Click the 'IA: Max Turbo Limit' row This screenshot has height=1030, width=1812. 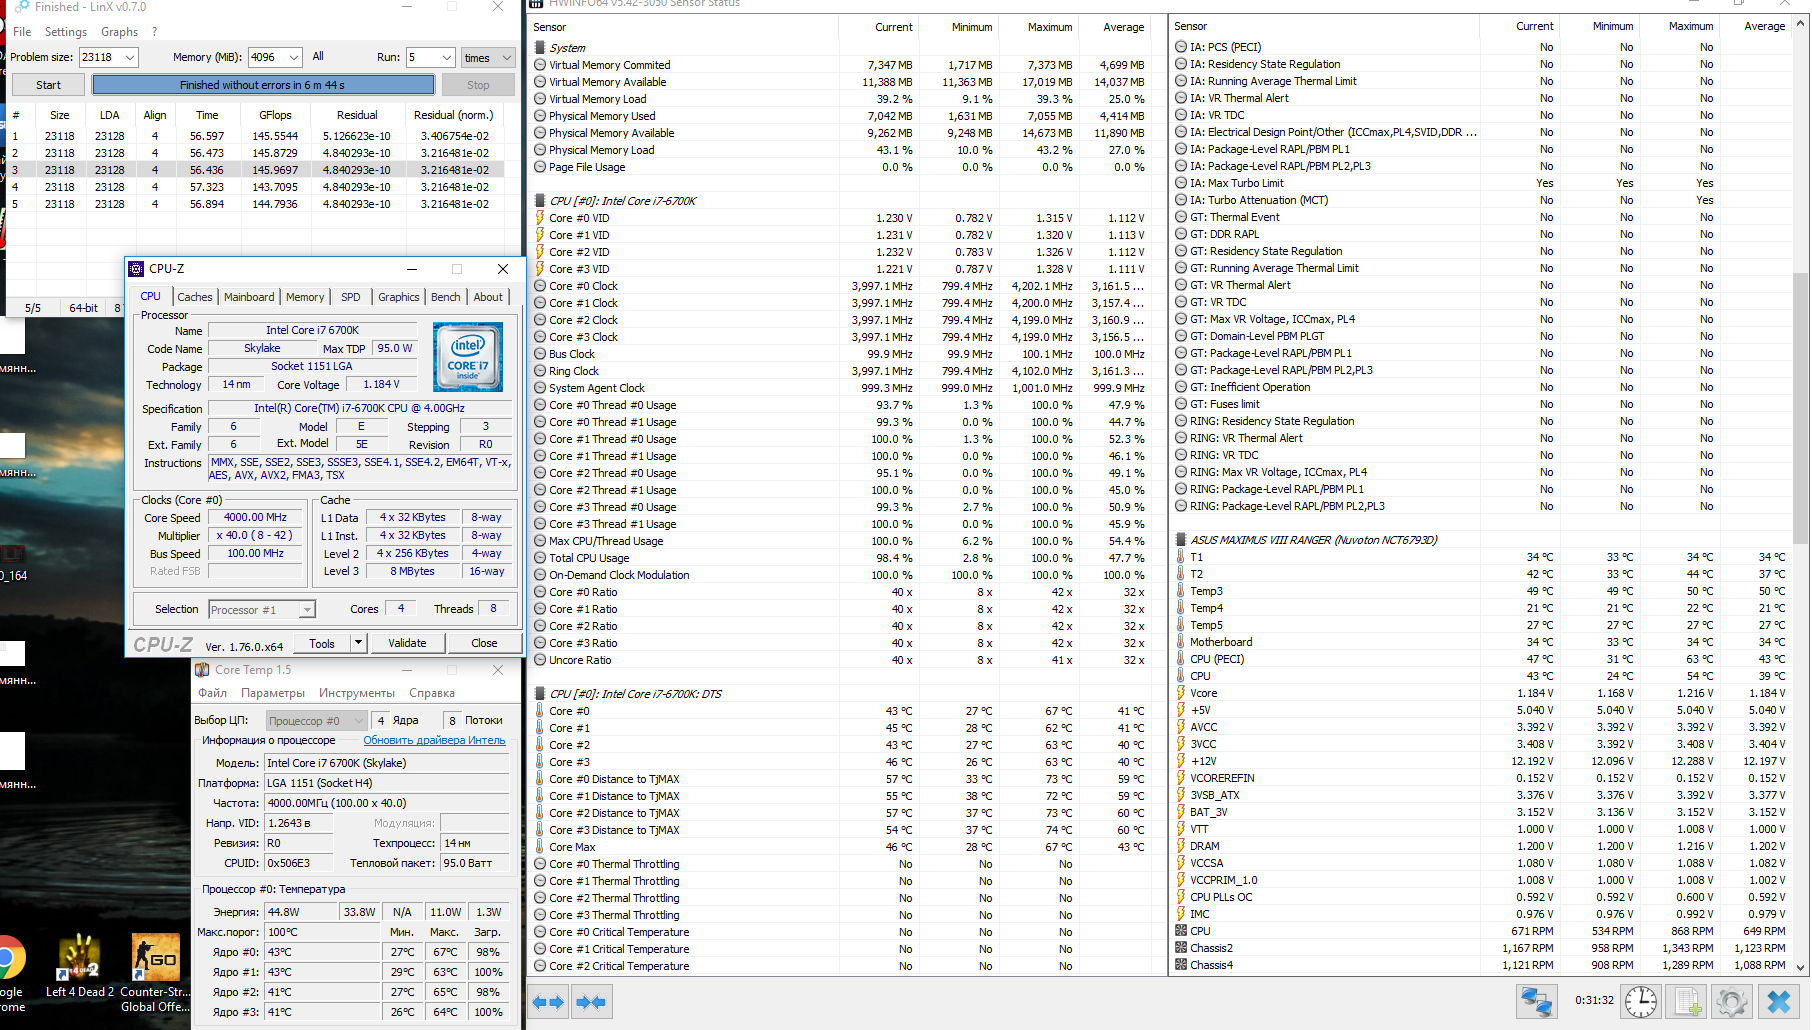(1482, 183)
